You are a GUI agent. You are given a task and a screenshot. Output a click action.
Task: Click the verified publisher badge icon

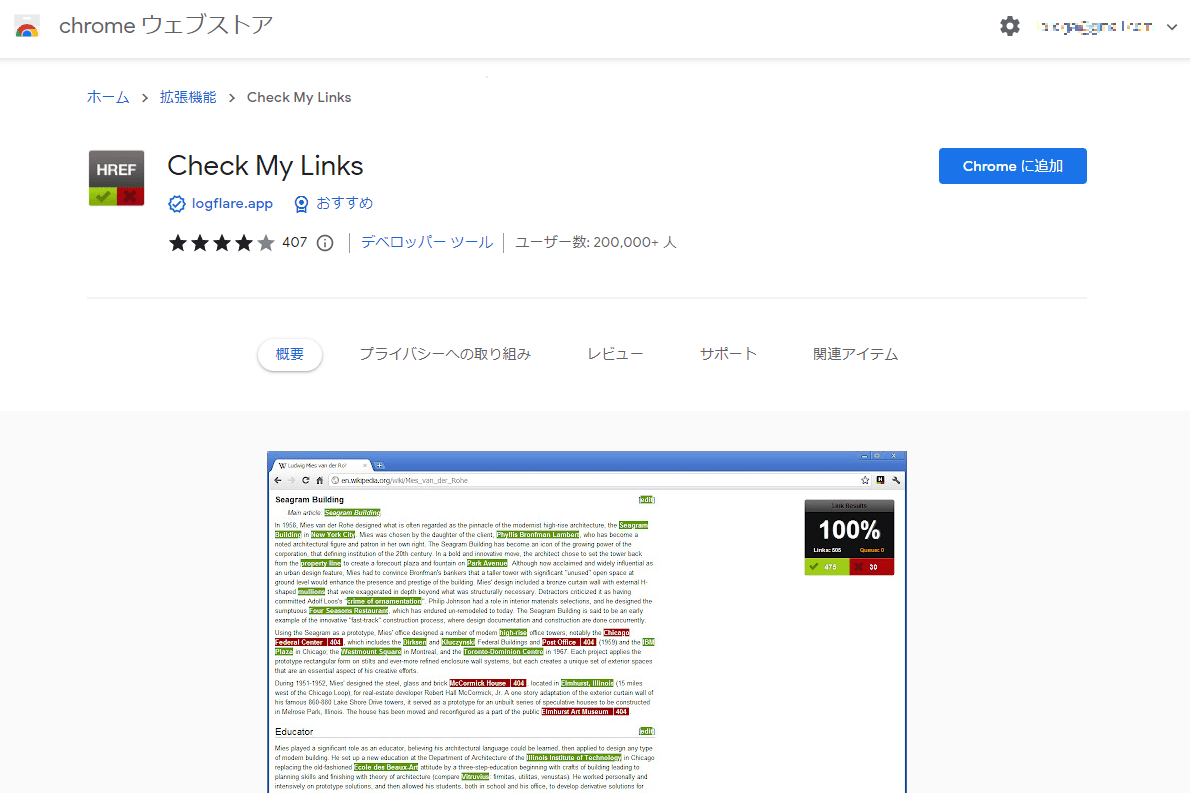pos(177,204)
